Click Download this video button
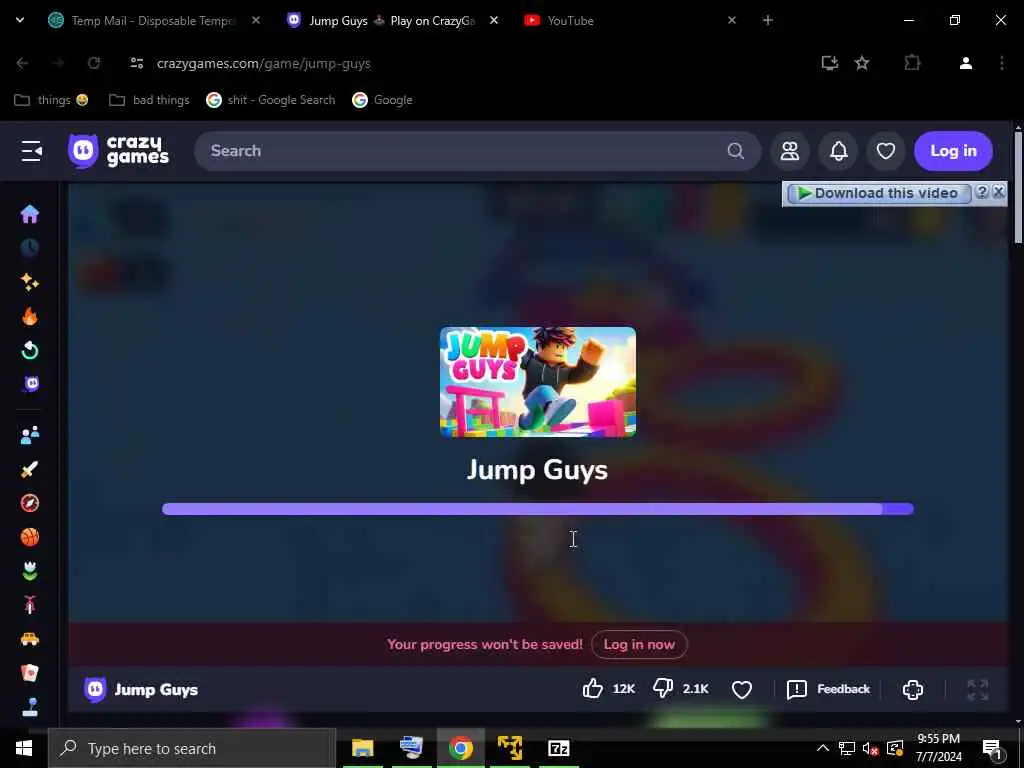 click(x=878, y=193)
